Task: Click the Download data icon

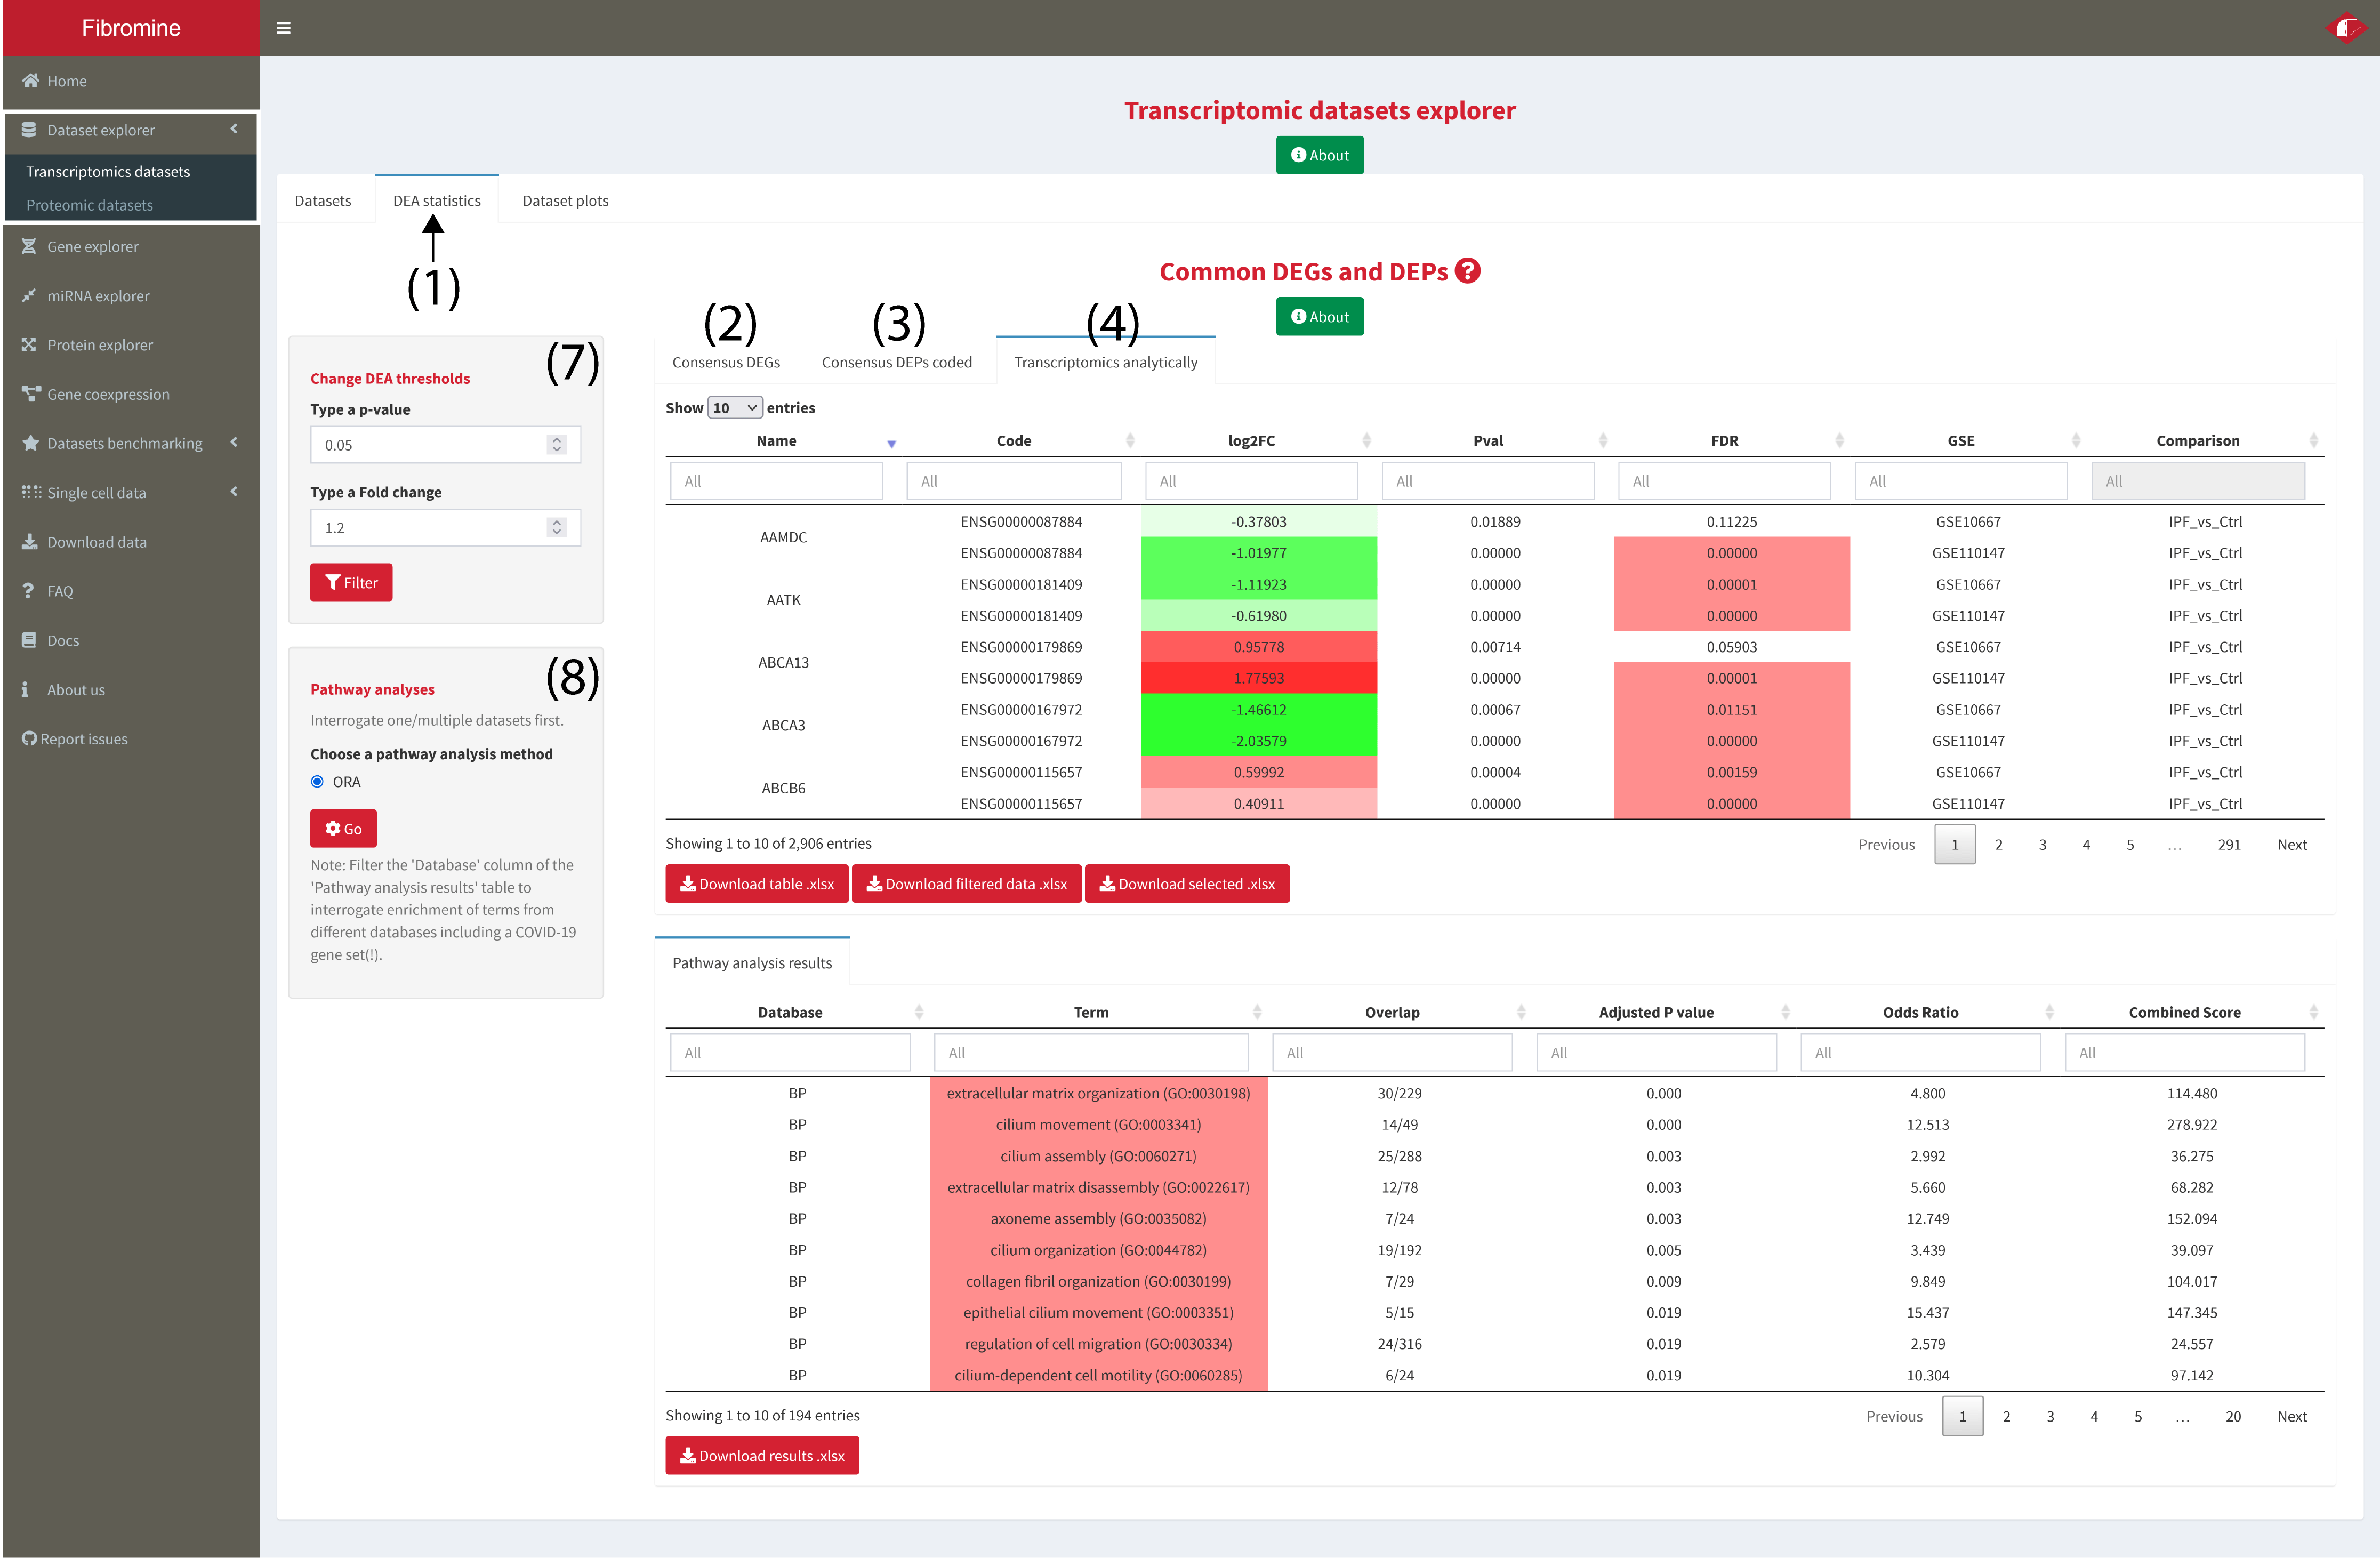Action: 30,541
